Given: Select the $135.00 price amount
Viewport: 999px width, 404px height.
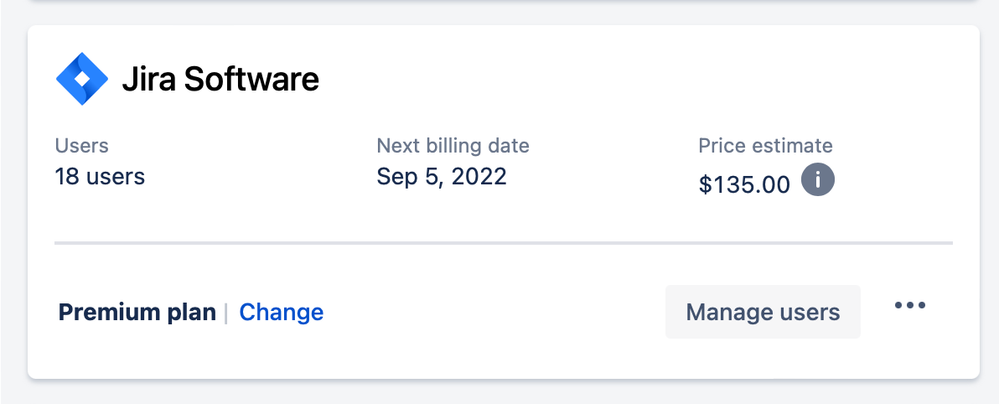Looking at the screenshot, I should (x=744, y=184).
